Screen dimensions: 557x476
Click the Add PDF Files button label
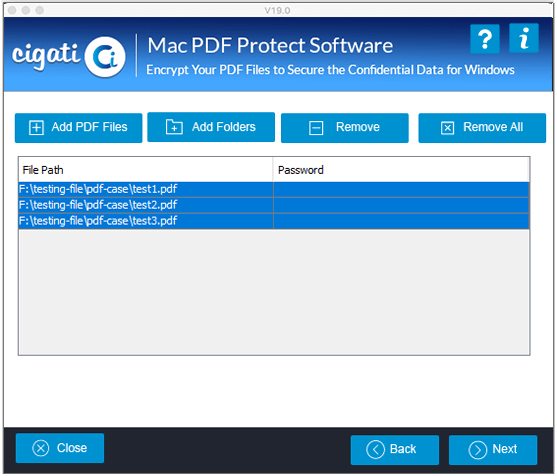pyautogui.click(x=90, y=127)
